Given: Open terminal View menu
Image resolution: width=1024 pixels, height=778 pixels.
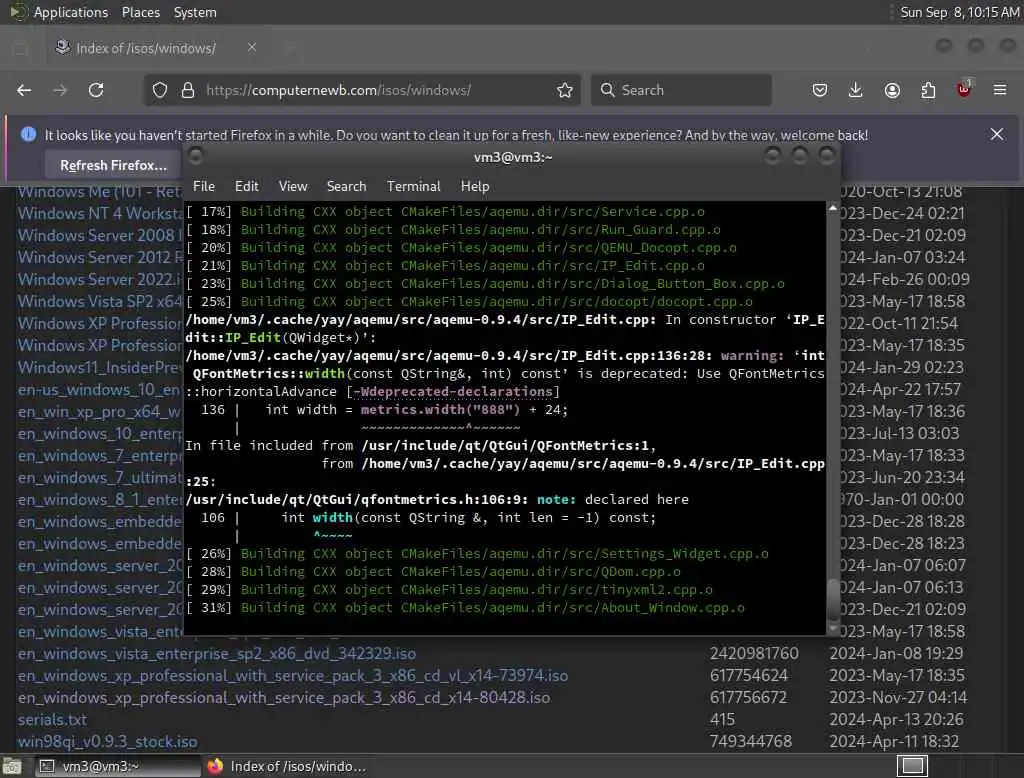Looking at the screenshot, I should pos(293,186).
